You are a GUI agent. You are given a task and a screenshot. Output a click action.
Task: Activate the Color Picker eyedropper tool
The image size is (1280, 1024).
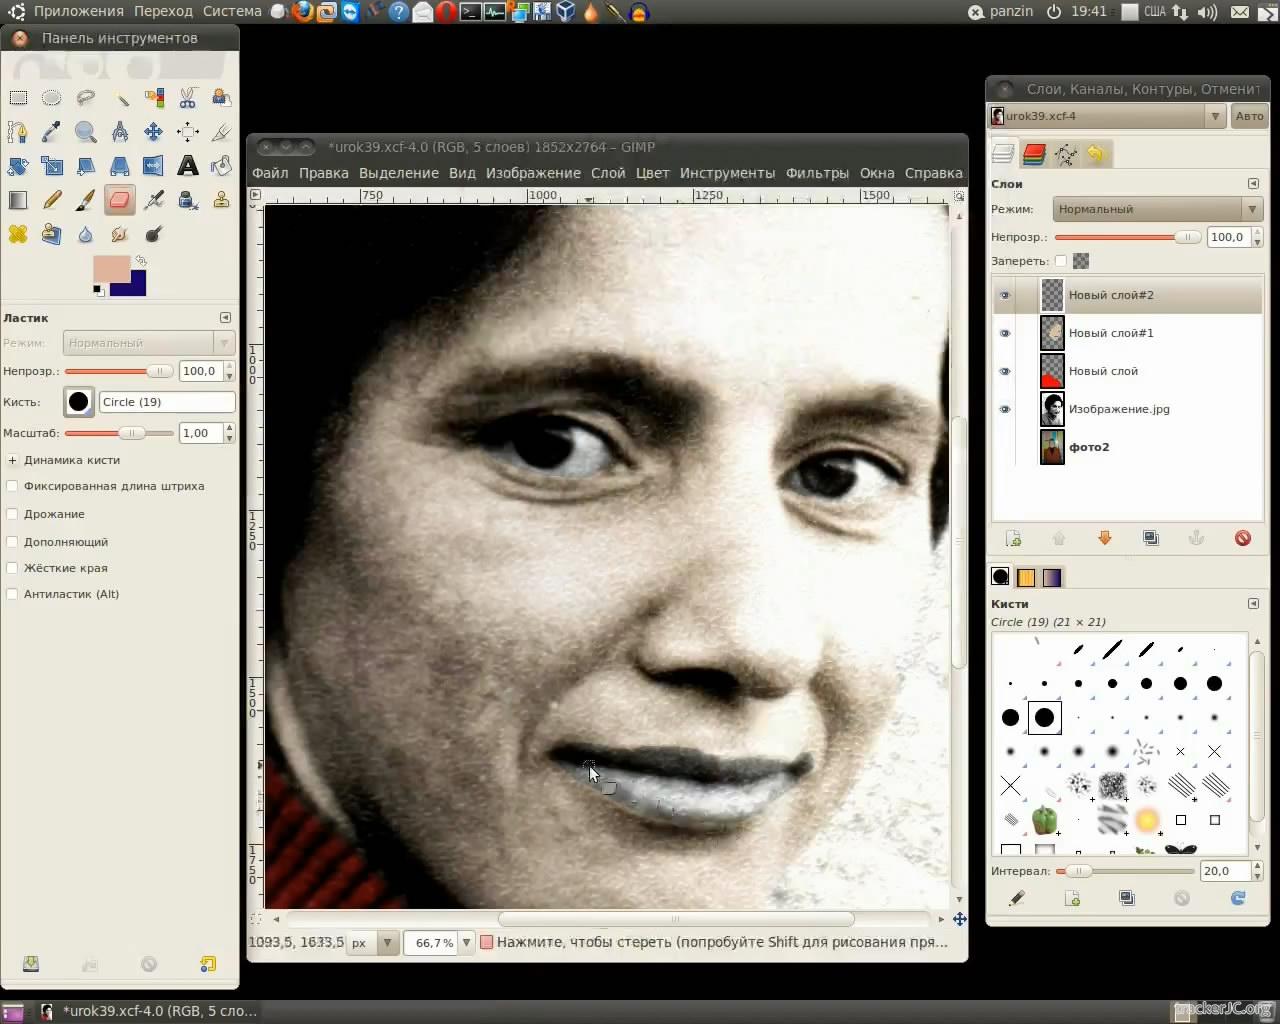tap(52, 132)
